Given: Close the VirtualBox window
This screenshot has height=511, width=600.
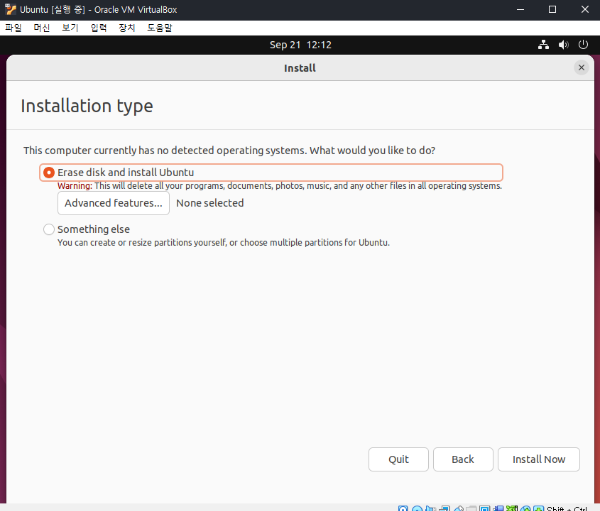Looking at the screenshot, I should tap(585, 10).
